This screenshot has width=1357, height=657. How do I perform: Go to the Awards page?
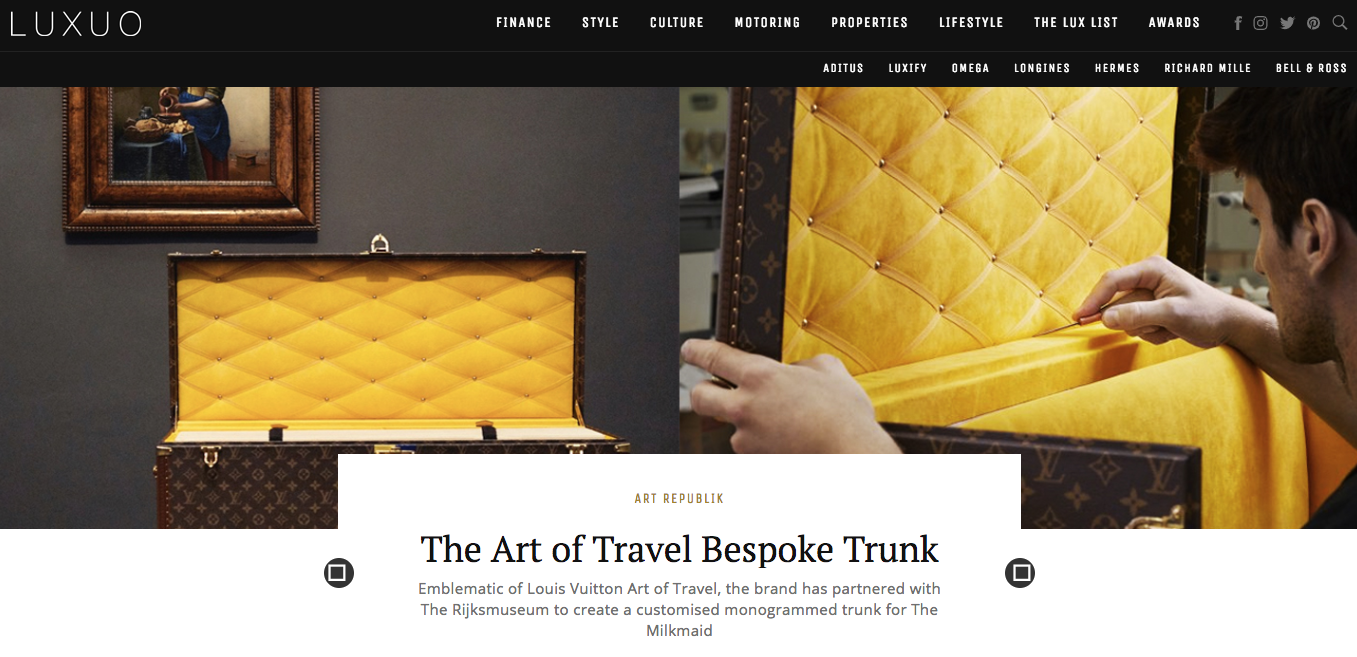point(1174,23)
